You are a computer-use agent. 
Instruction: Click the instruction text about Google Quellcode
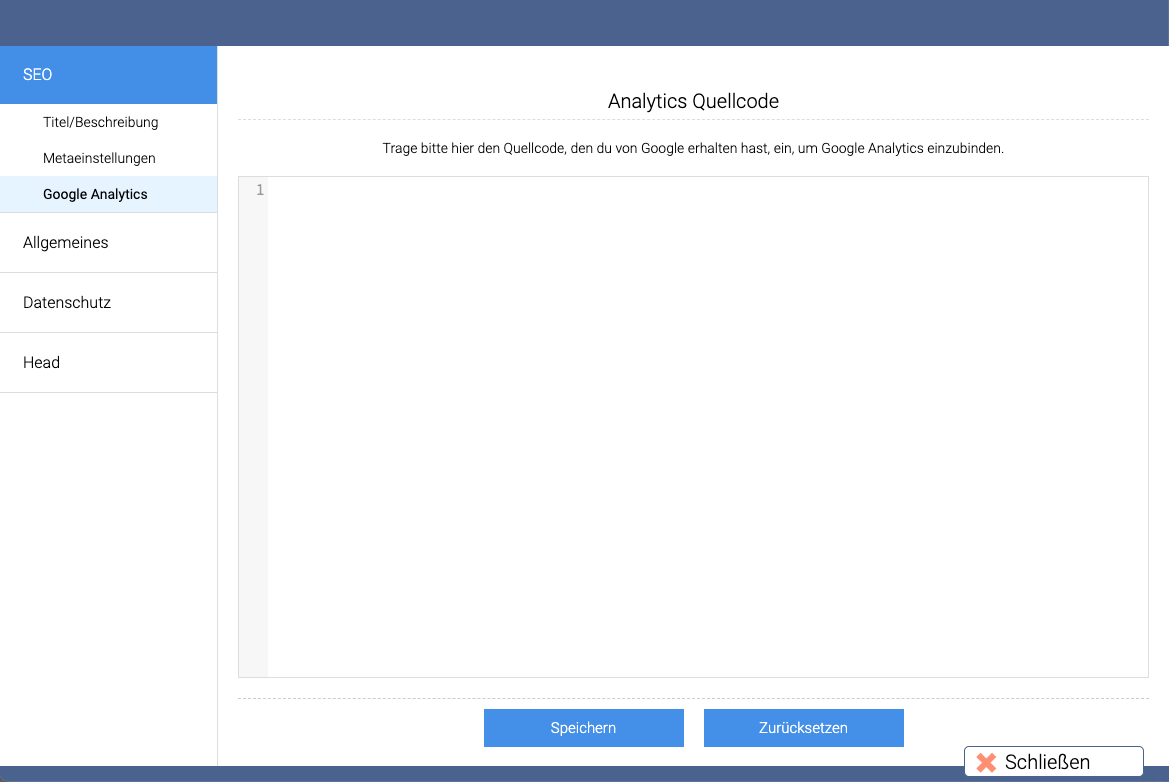(693, 148)
